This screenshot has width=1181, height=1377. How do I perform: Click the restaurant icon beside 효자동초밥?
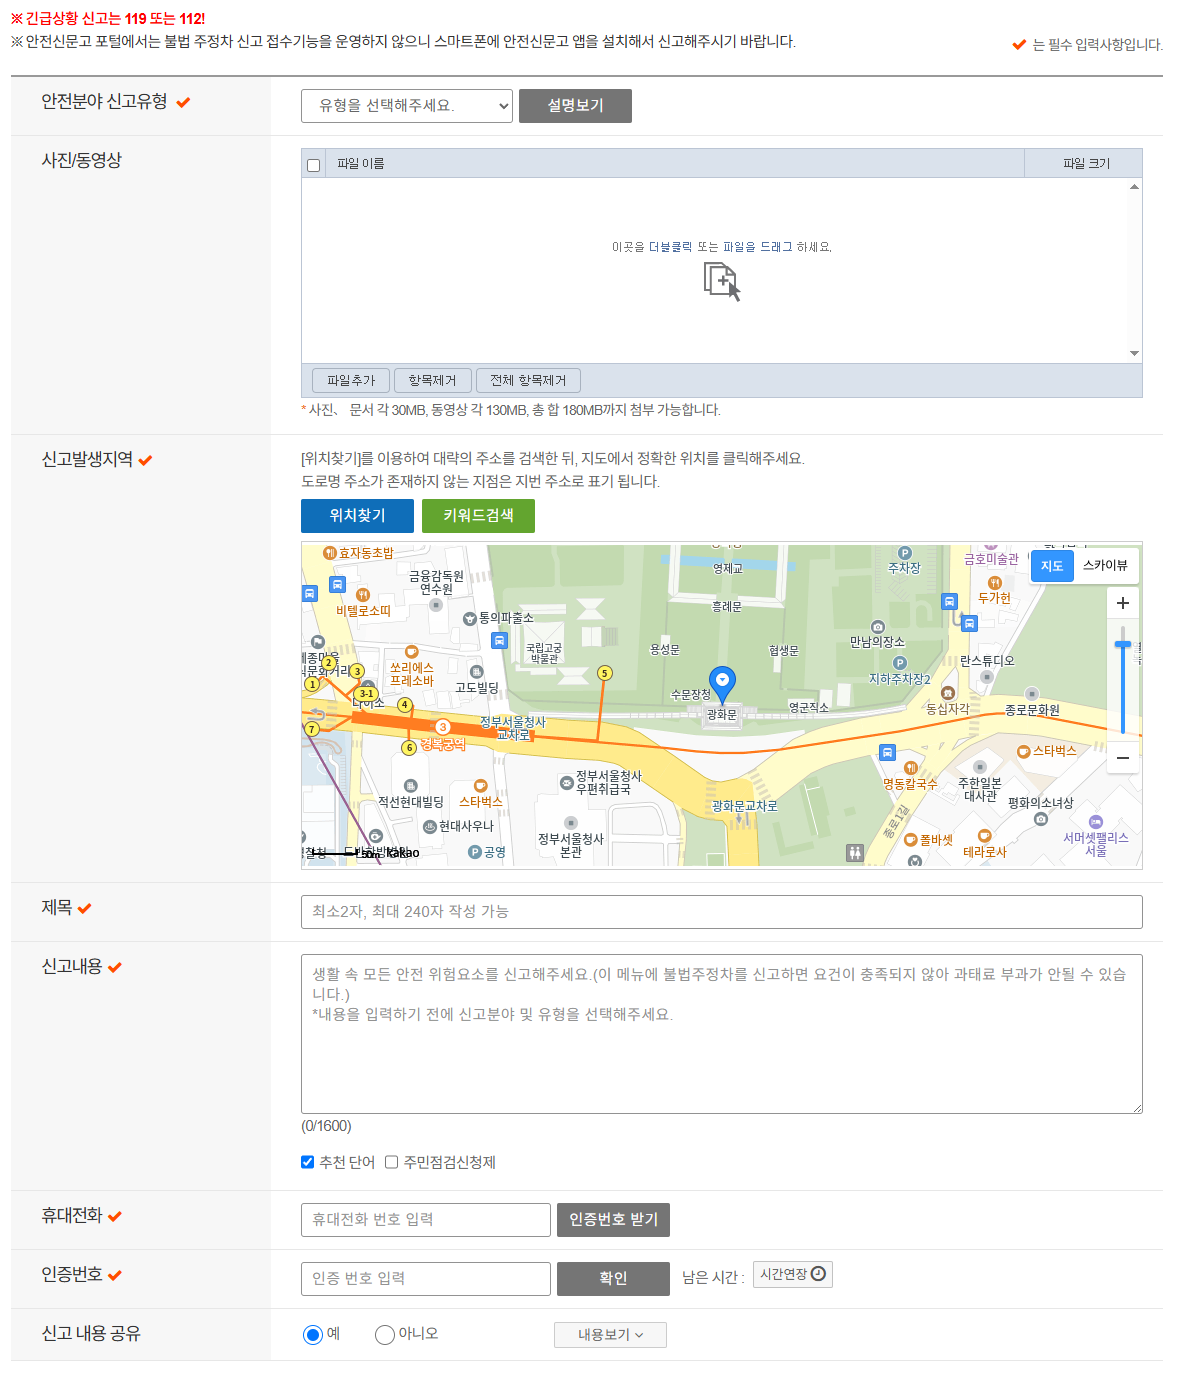(x=330, y=553)
